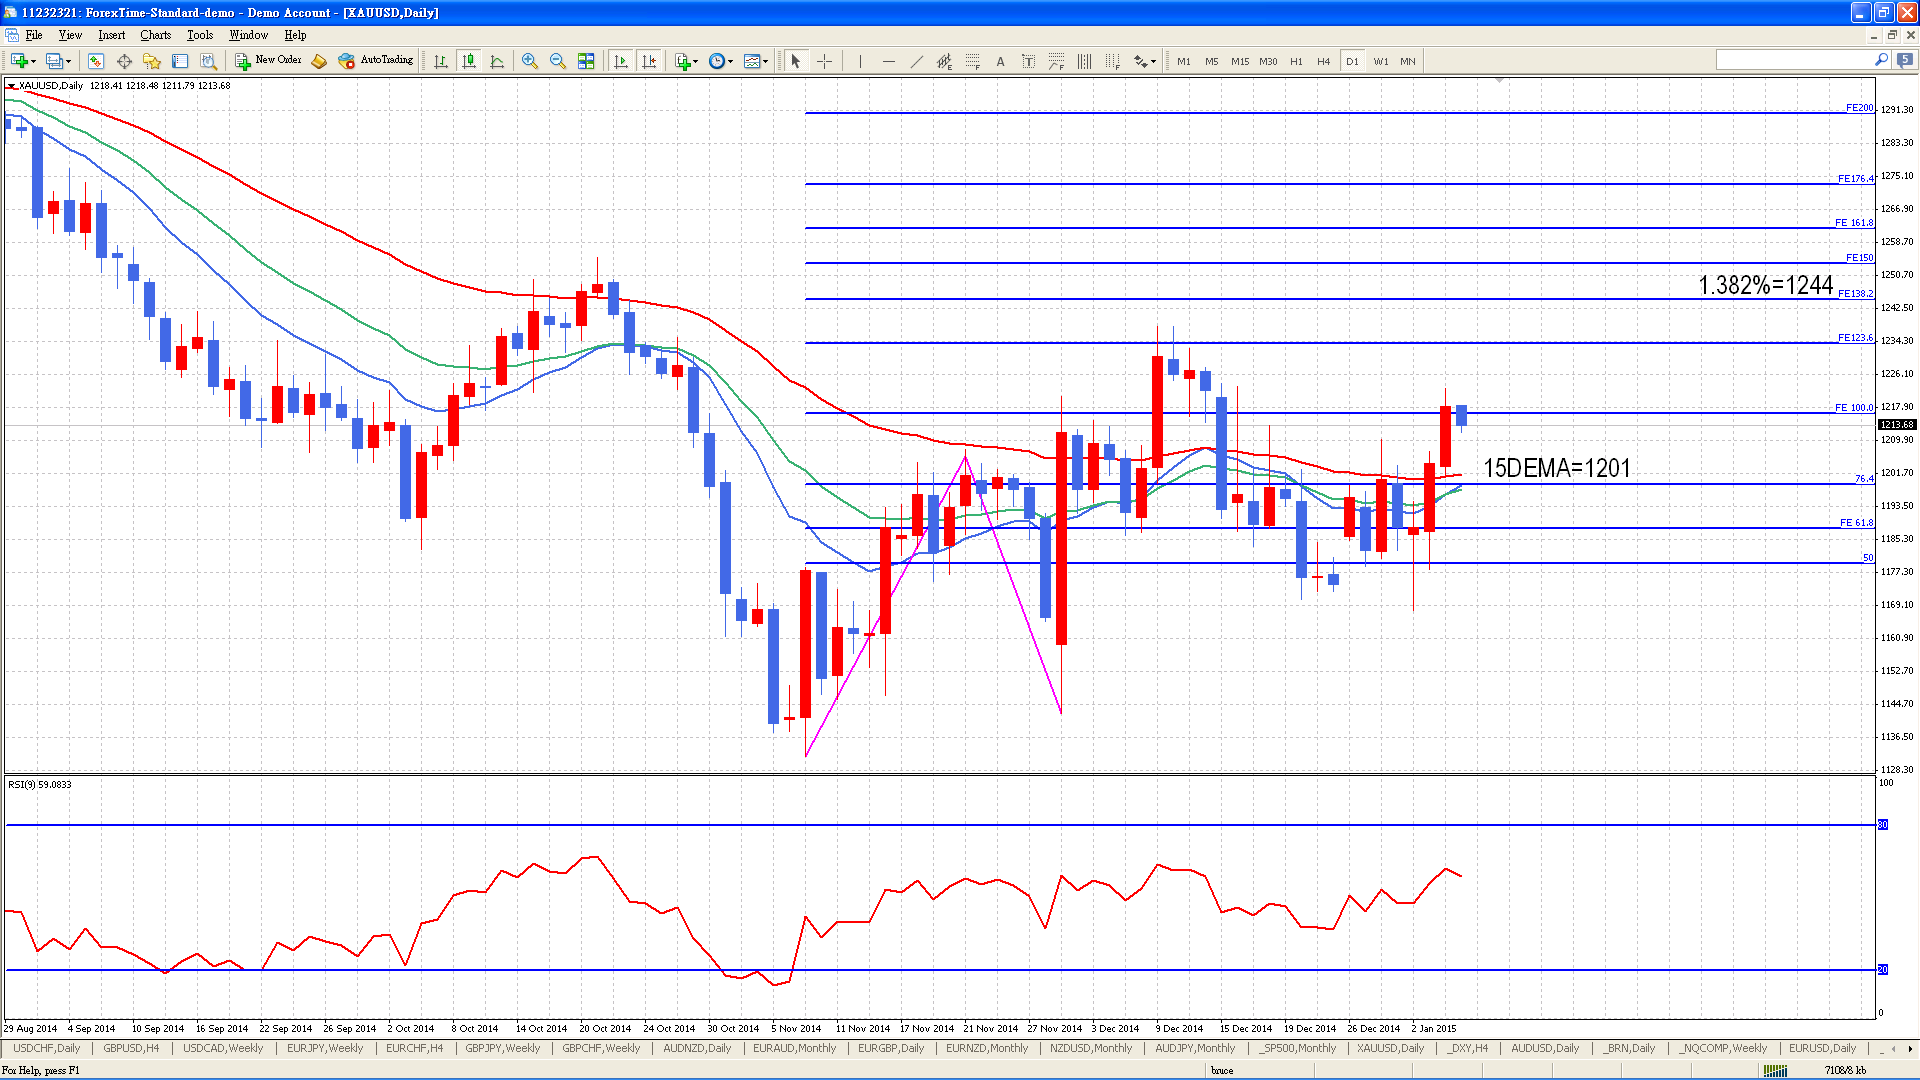Viewport: 1920px width, 1080px height.
Task: Open the Market Watch panel icon
Action: [96, 61]
